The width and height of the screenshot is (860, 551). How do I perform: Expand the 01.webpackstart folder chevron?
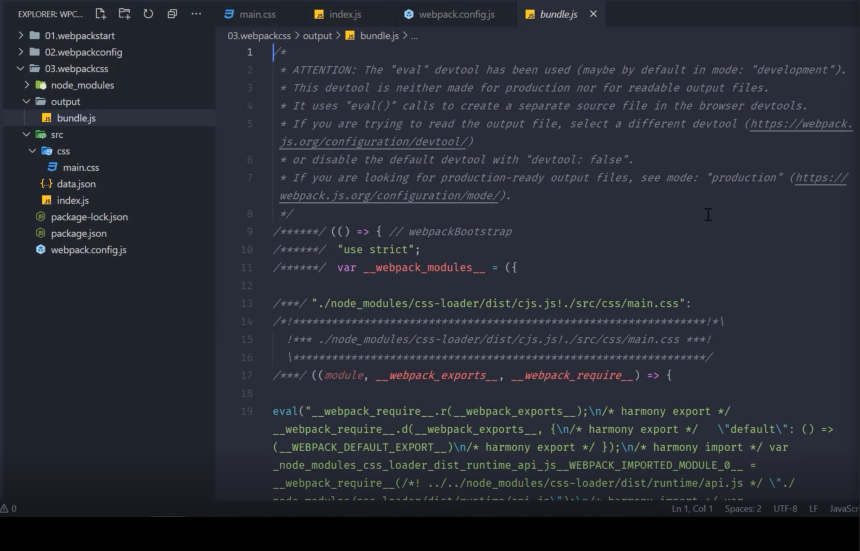(x=20, y=35)
